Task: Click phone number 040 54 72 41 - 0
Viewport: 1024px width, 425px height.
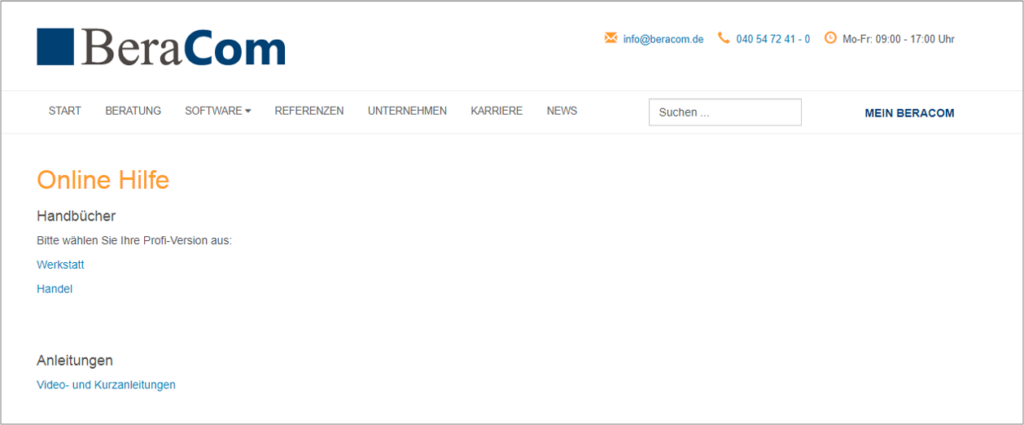Action: pyautogui.click(x=773, y=39)
